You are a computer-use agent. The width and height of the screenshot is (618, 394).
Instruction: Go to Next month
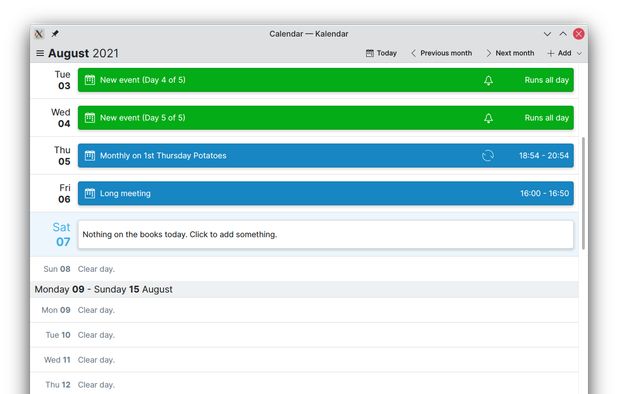510,53
